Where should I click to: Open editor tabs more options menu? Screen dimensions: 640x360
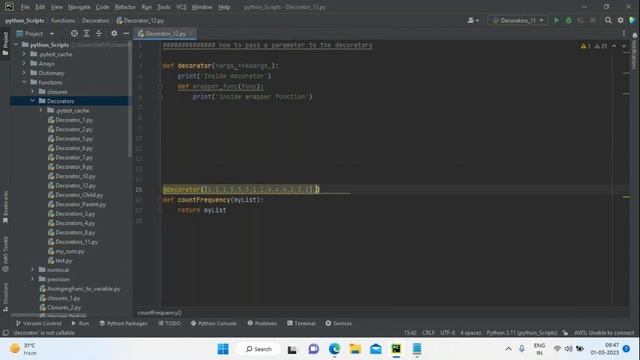(x=624, y=33)
